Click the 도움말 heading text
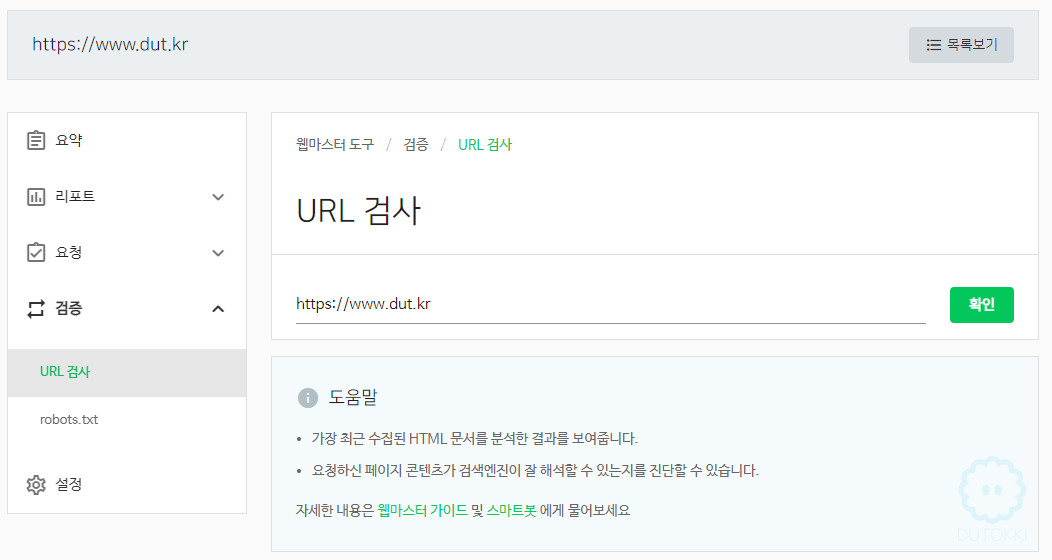This screenshot has width=1052, height=560. [353, 398]
